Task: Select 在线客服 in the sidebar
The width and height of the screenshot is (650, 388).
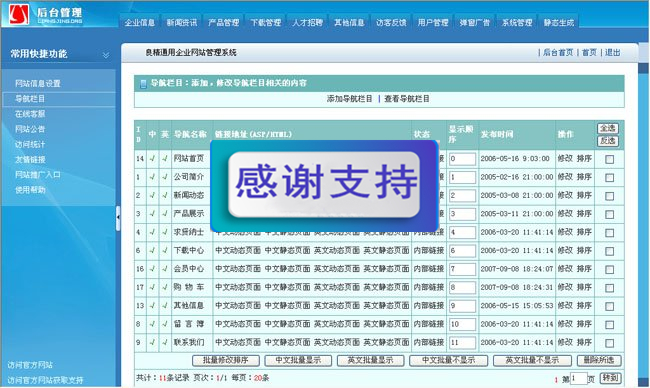Action: pos(30,114)
